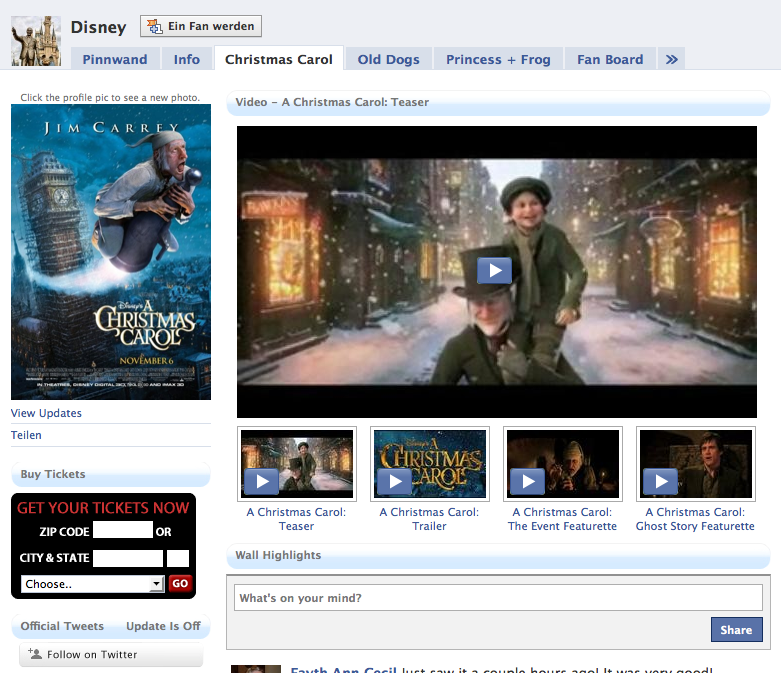Viewport: 781px width, 673px height.
Task: Go to the Fan Board tab
Action: point(610,59)
